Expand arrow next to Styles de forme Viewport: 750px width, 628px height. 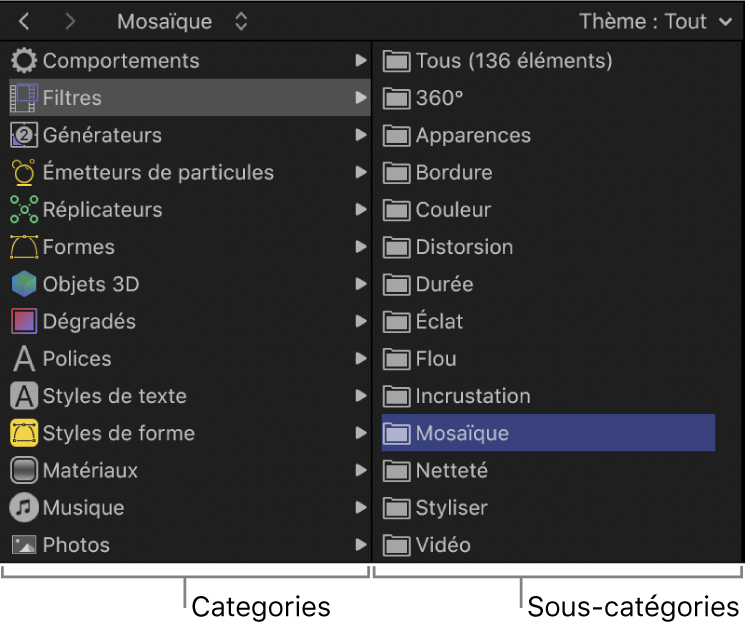361,433
